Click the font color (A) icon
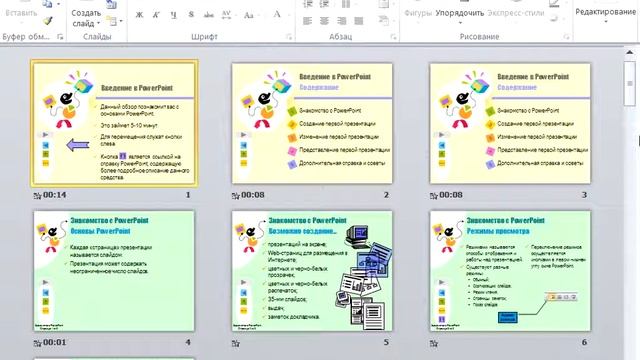Screen dimensions: 640x360 pyautogui.click(x=277, y=14)
